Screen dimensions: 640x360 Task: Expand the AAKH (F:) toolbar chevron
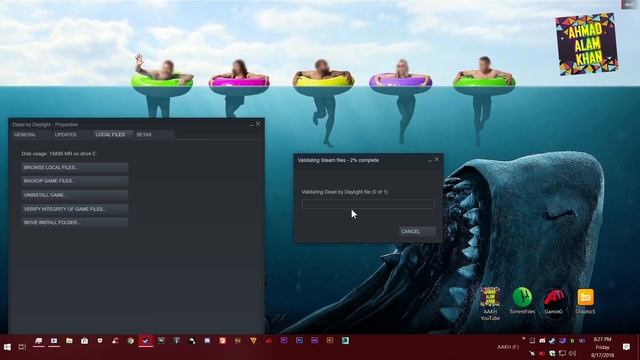point(523,338)
